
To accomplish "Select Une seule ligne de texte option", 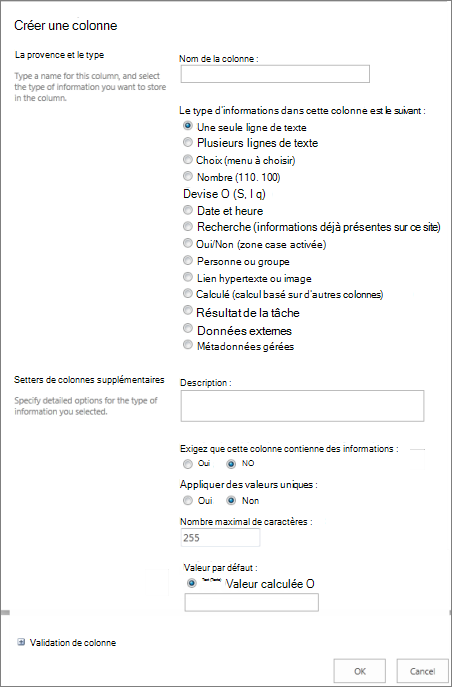I will click(x=188, y=126).
